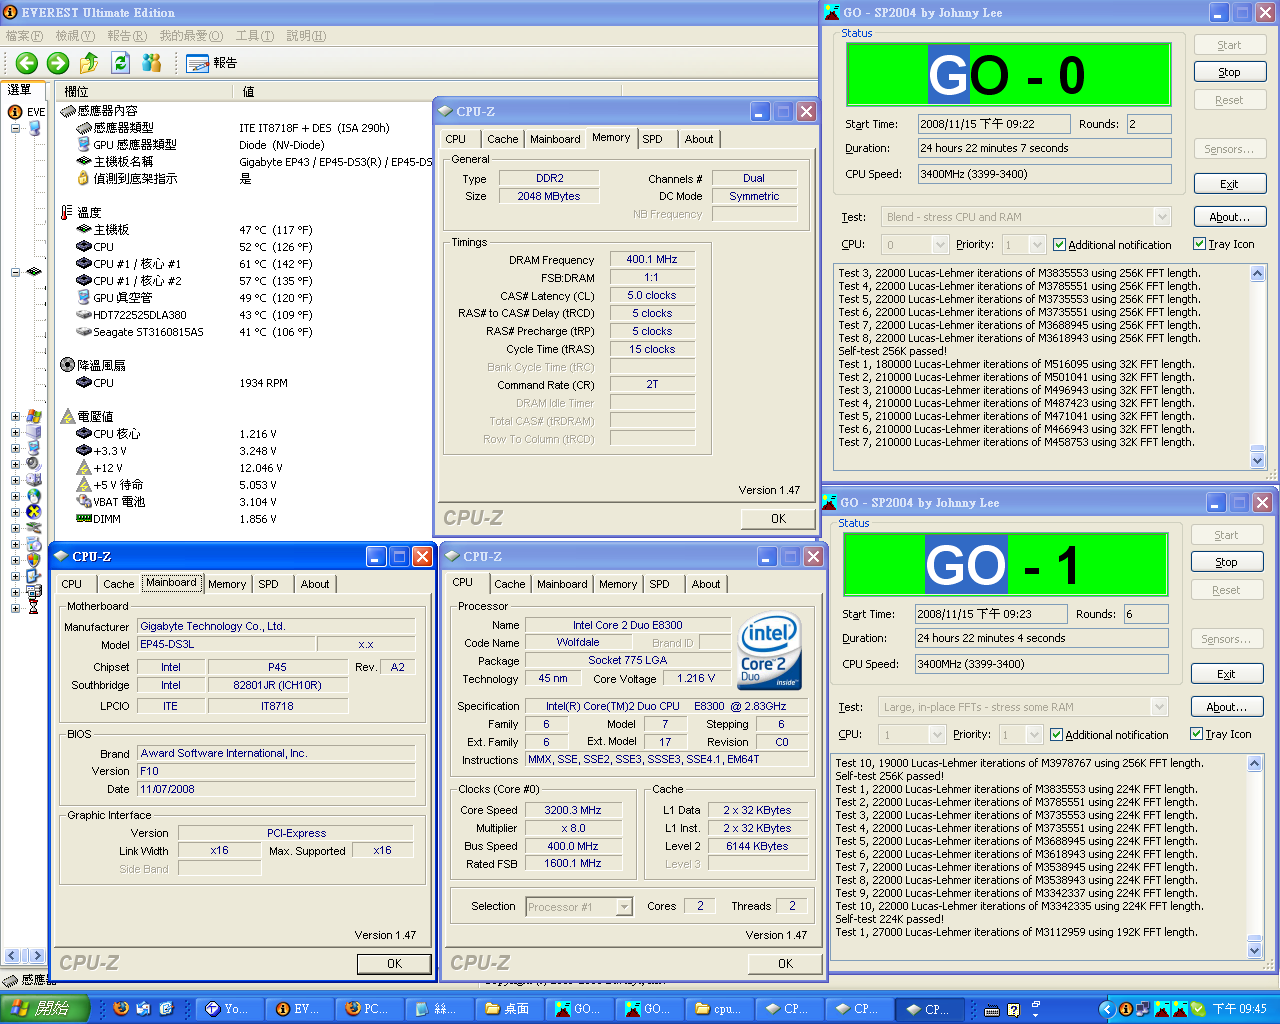Viewport: 1280px width, 1024px height.
Task: Select the DirectX yellow X icon in tree
Action: 34,512
